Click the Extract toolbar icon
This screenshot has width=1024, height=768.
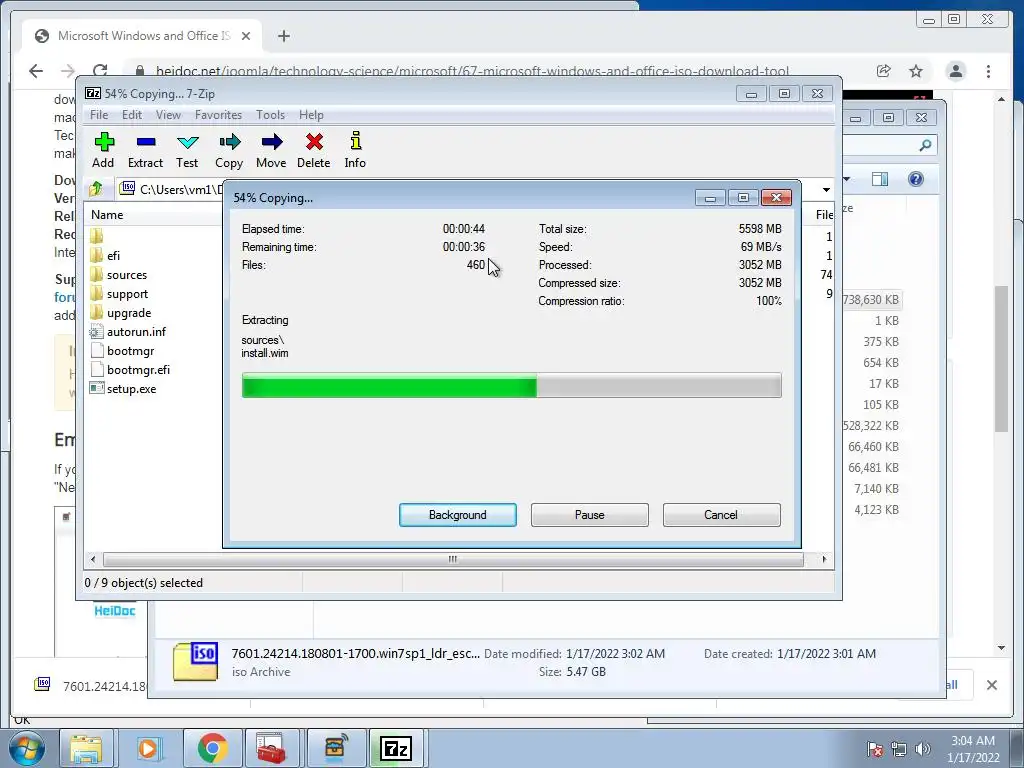coord(145,150)
